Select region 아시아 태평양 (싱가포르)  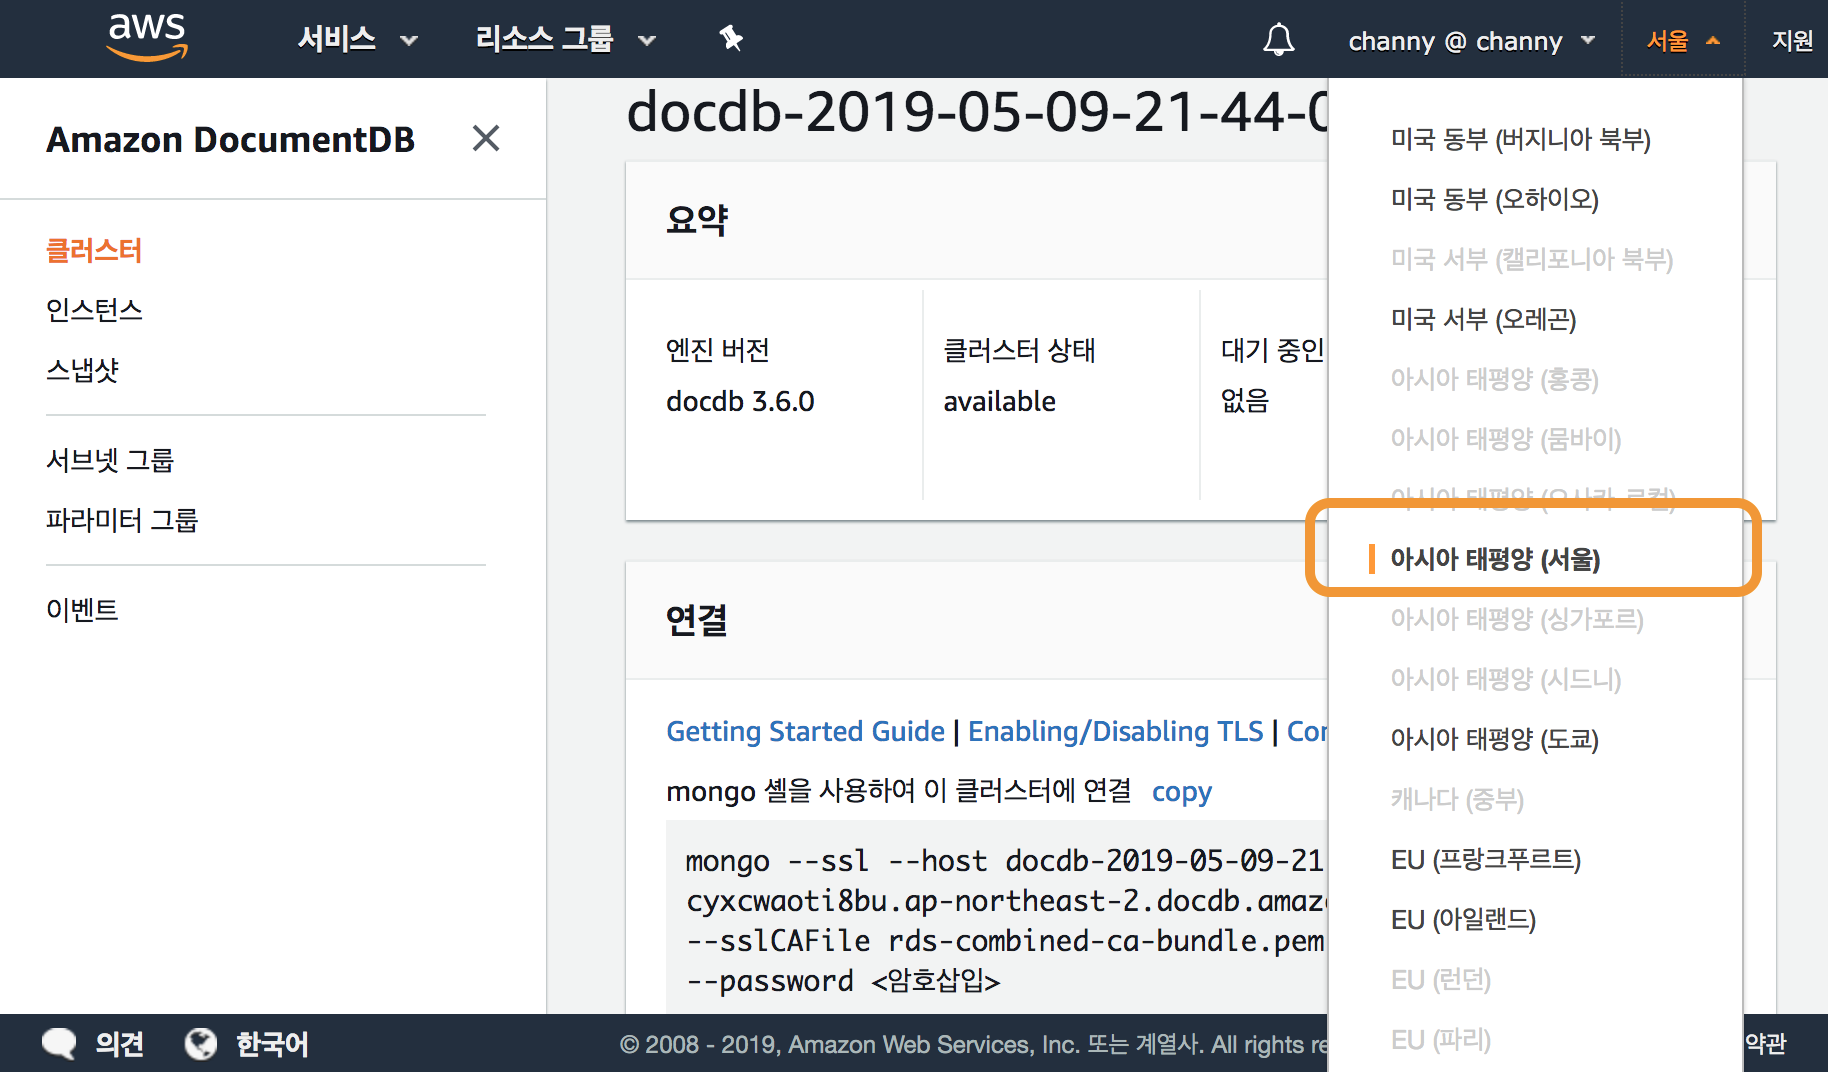[1517, 619]
